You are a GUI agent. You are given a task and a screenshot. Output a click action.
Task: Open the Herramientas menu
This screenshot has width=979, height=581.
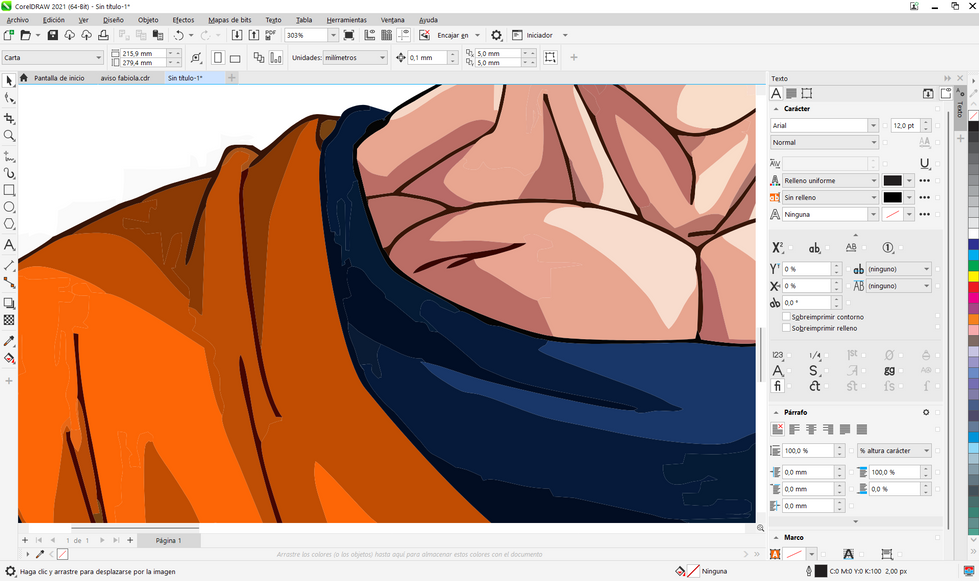(x=347, y=20)
